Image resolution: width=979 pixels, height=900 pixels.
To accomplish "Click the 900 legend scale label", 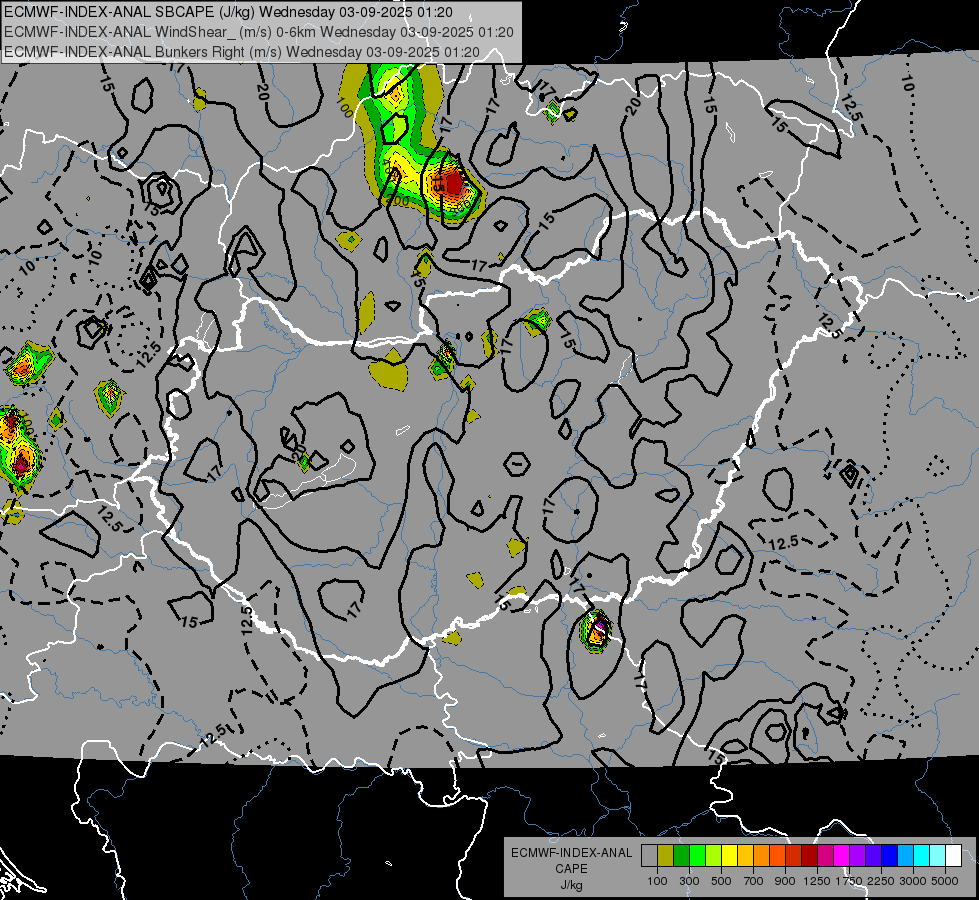I will point(785,881).
